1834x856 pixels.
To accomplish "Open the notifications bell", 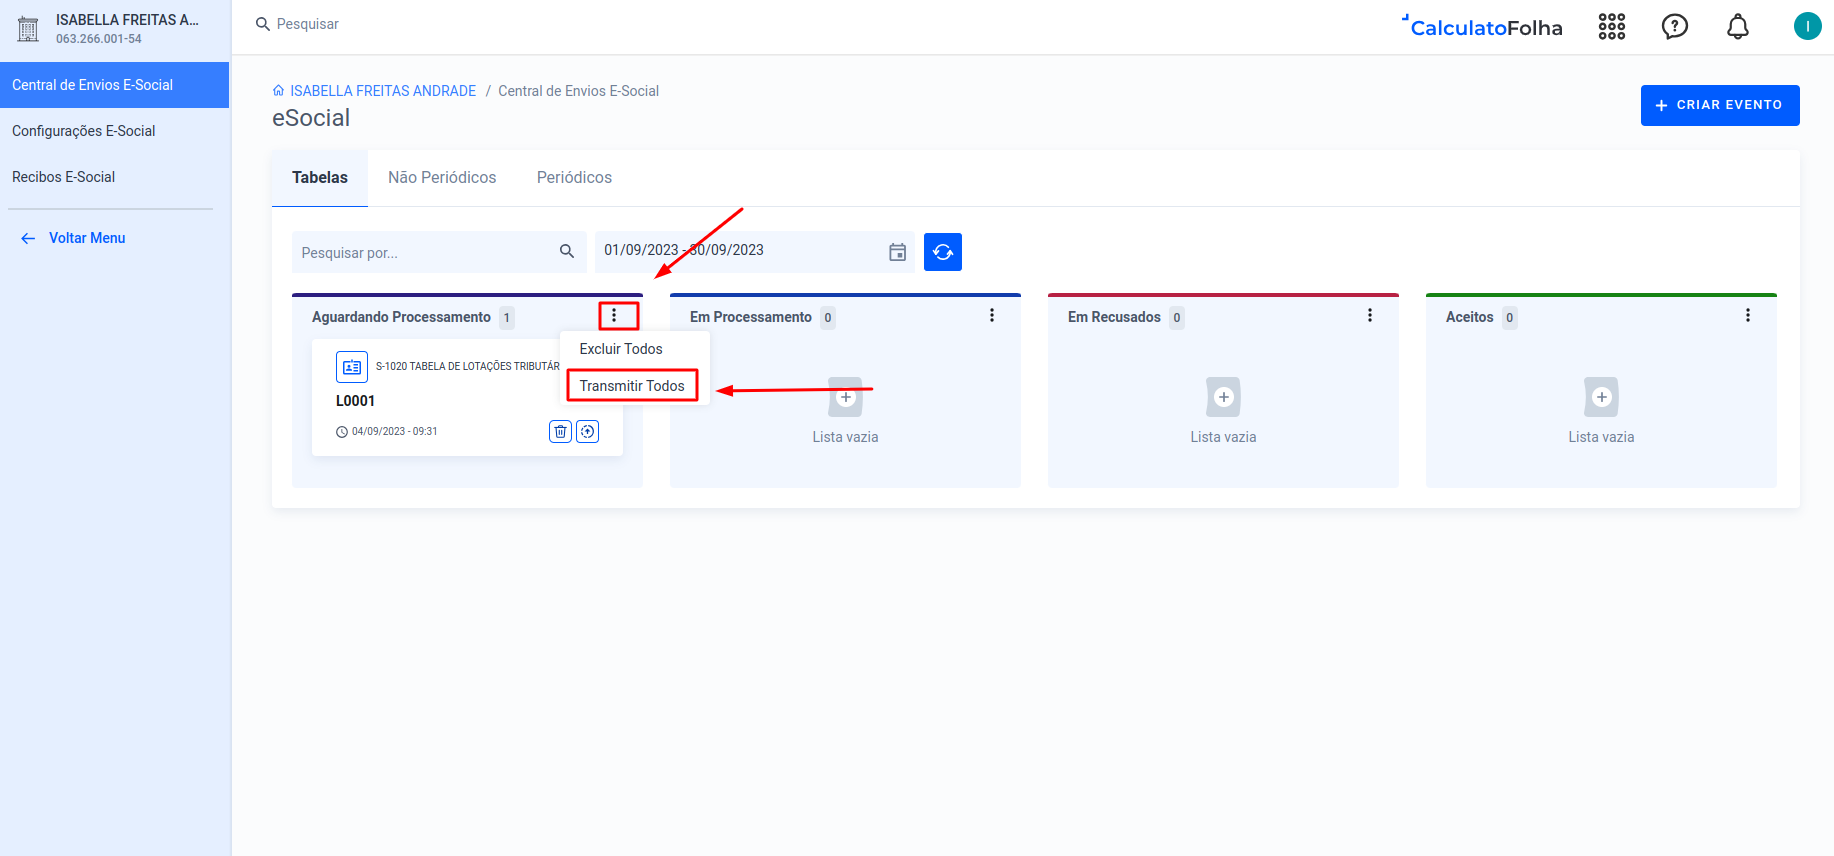I will click(x=1738, y=27).
